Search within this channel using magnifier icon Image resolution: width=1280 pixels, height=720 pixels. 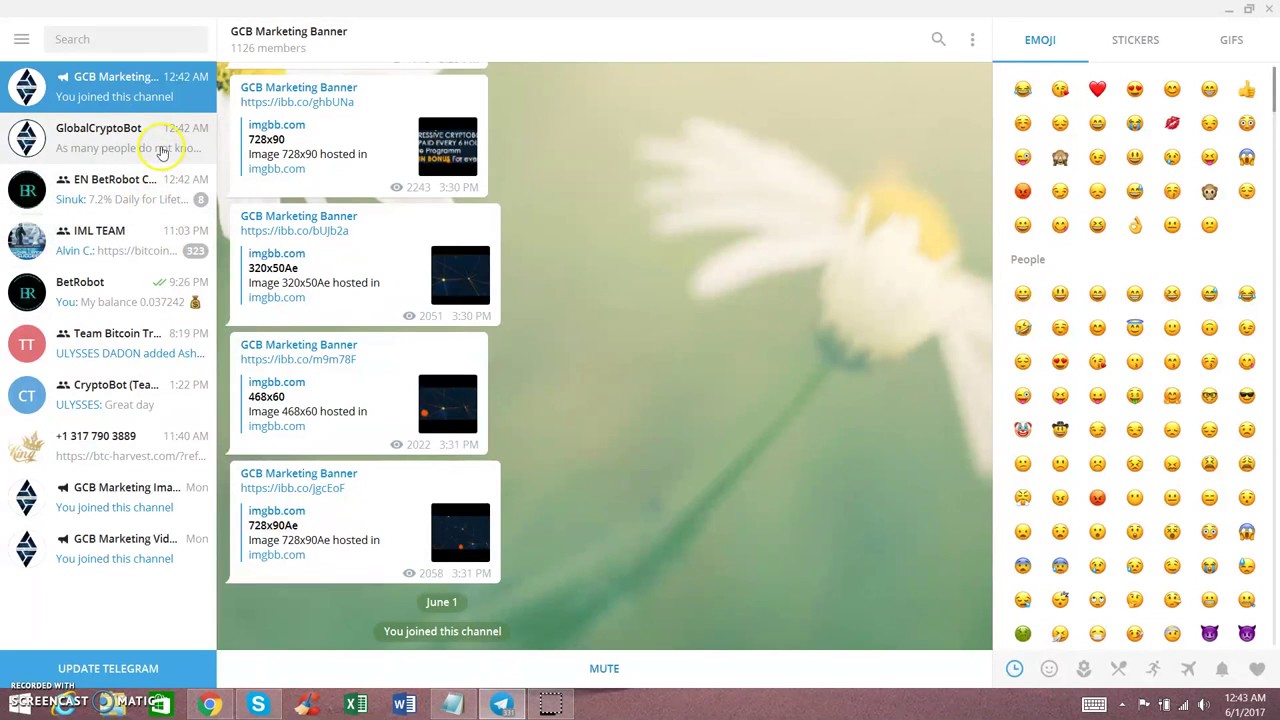click(938, 39)
